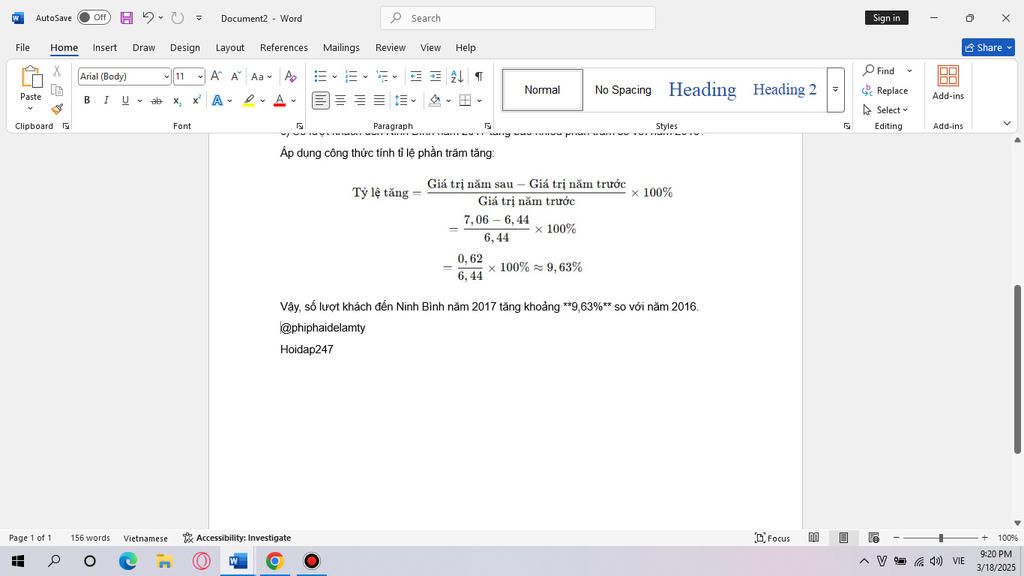This screenshot has height=576, width=1024.
Task: Click the Search box in title bar
Action: [518, 18]
